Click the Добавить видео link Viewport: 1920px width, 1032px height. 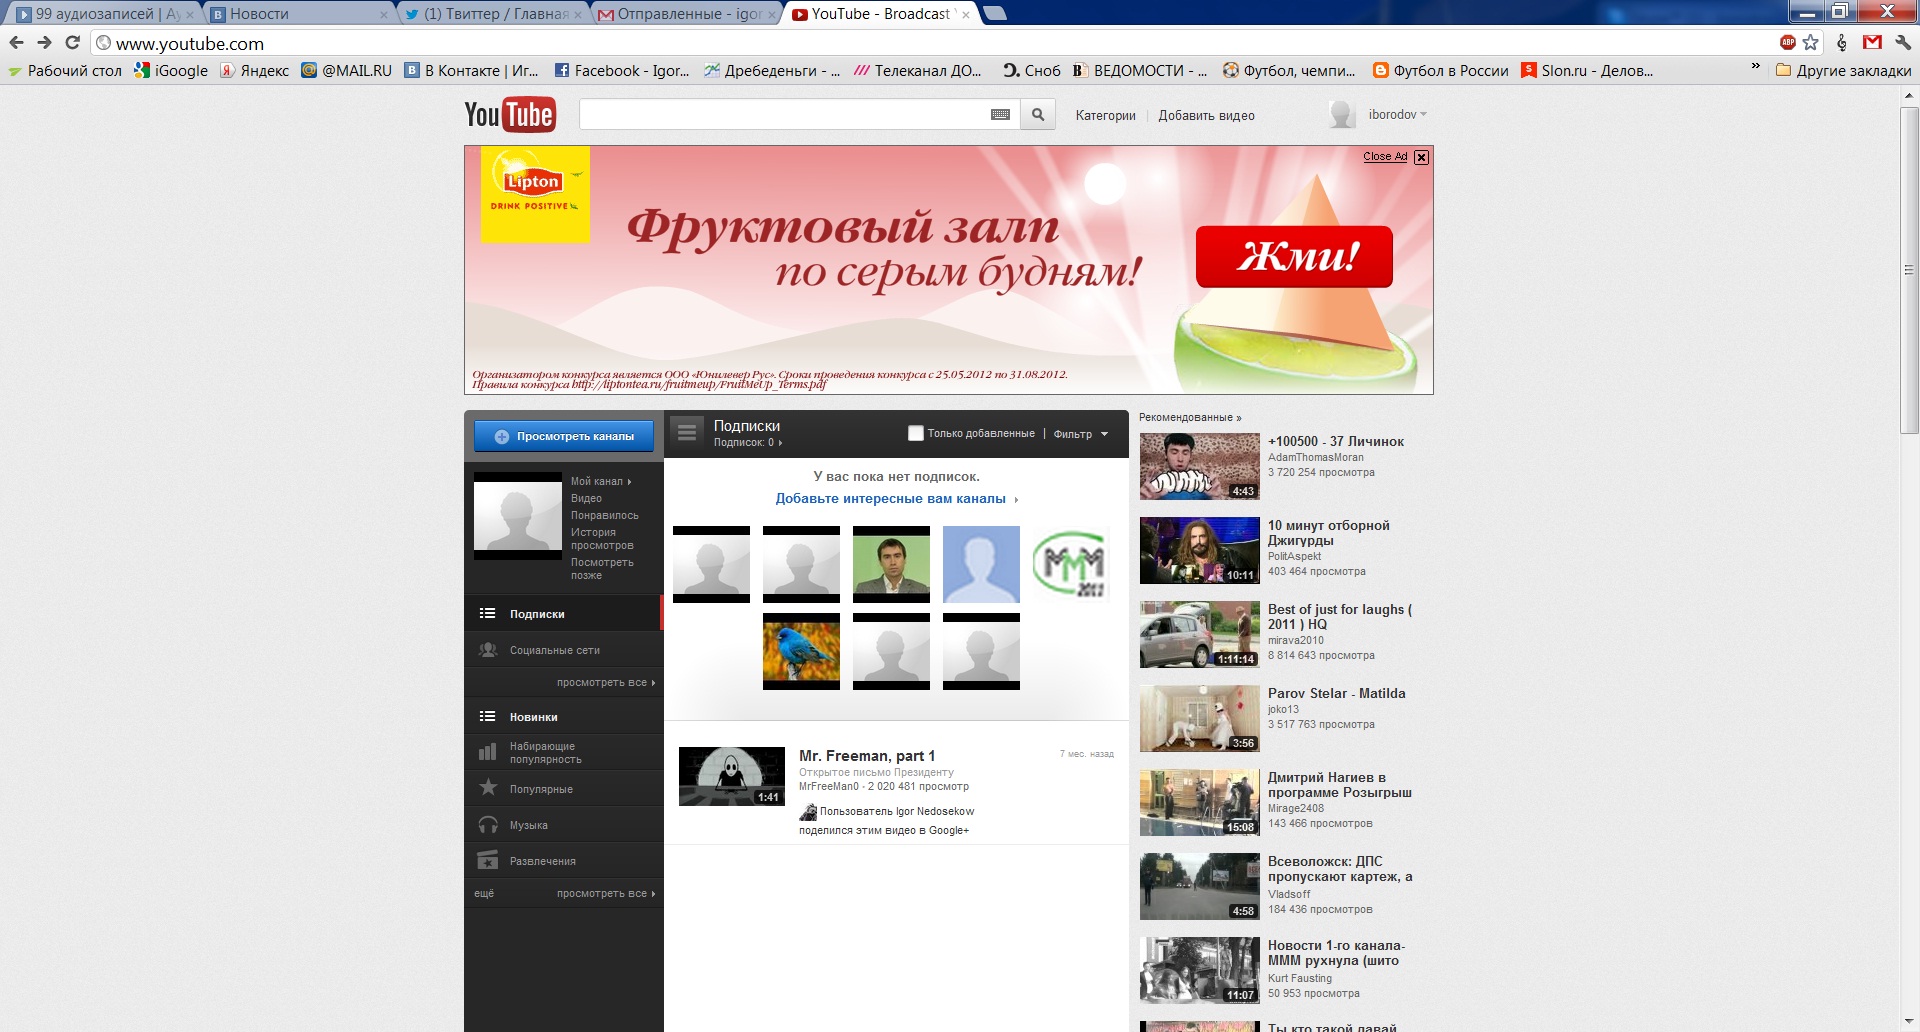point(1206,115)
